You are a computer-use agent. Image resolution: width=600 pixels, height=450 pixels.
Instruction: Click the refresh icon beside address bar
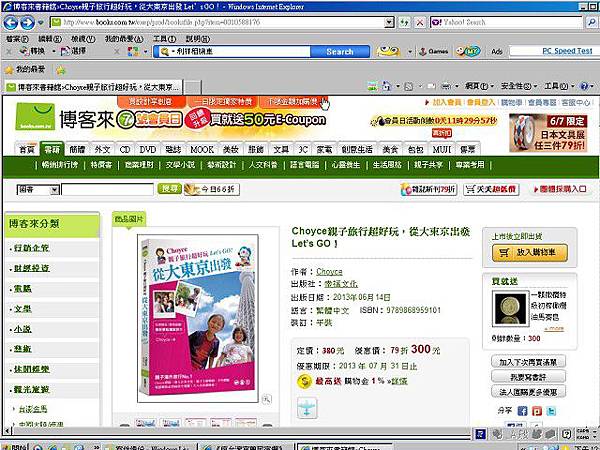pos(404,23)
